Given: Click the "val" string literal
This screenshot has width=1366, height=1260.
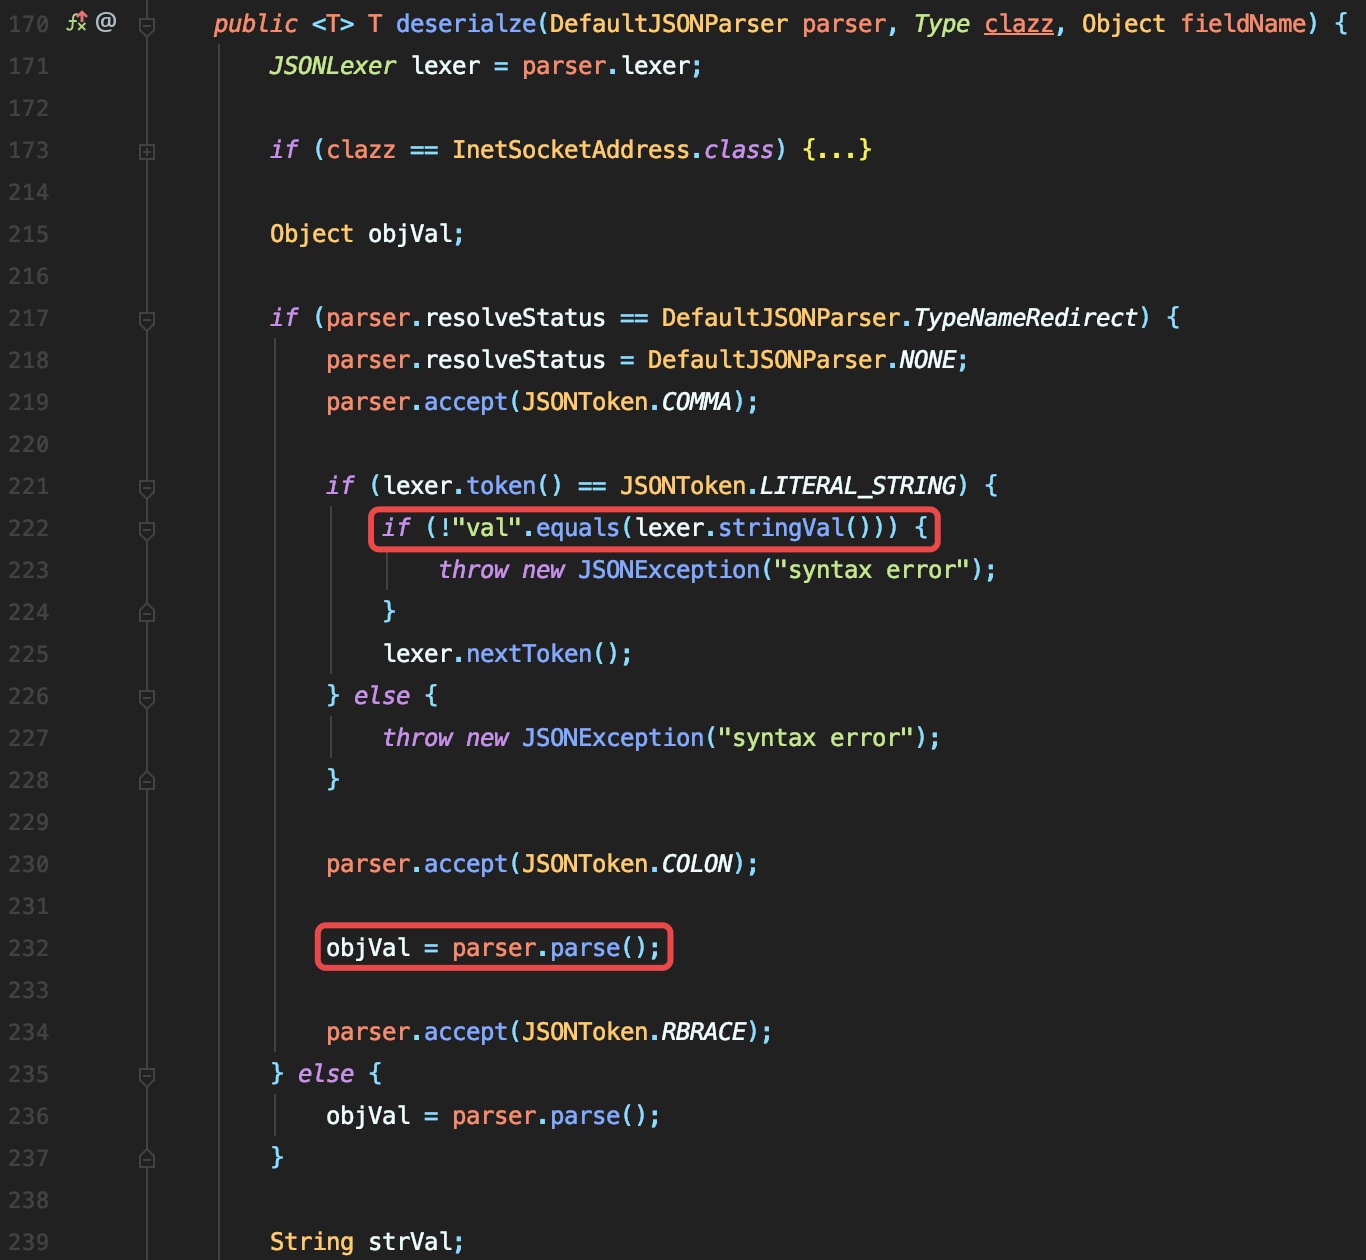Looking at the screenshot, I should coord(487,528).
